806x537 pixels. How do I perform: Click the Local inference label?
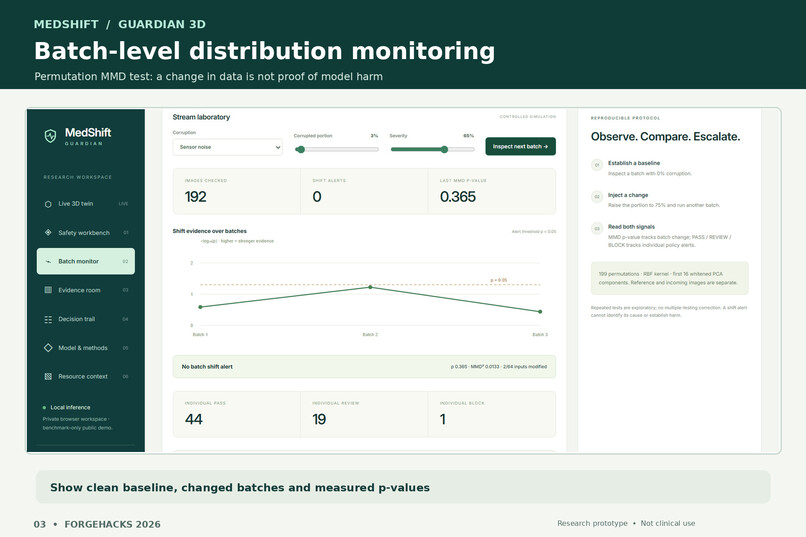(x=70, y=408)
